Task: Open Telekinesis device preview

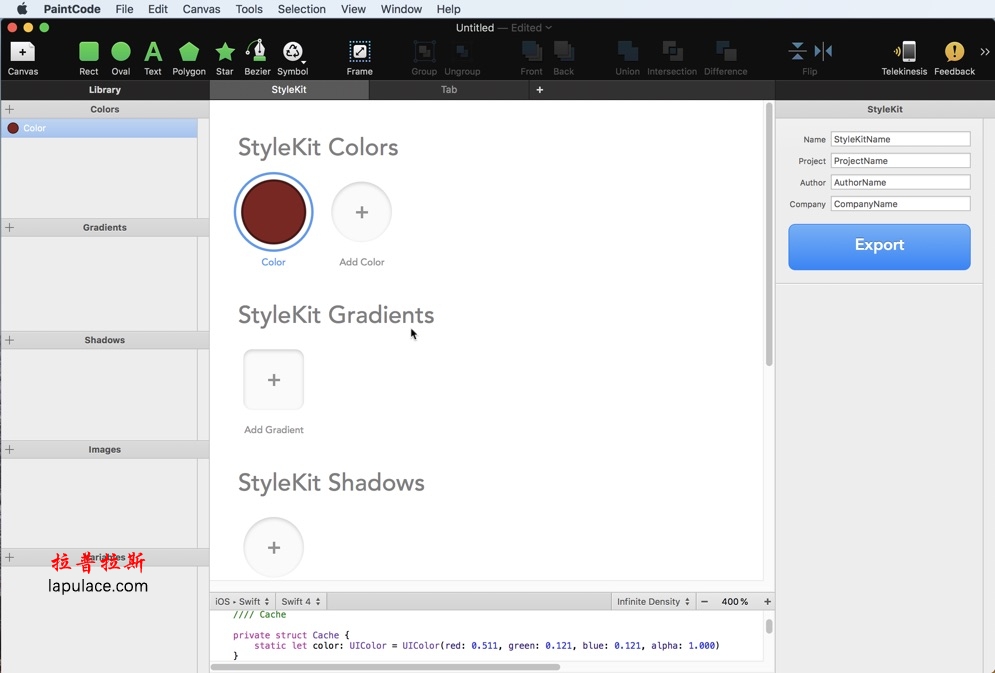Action: 904,58
